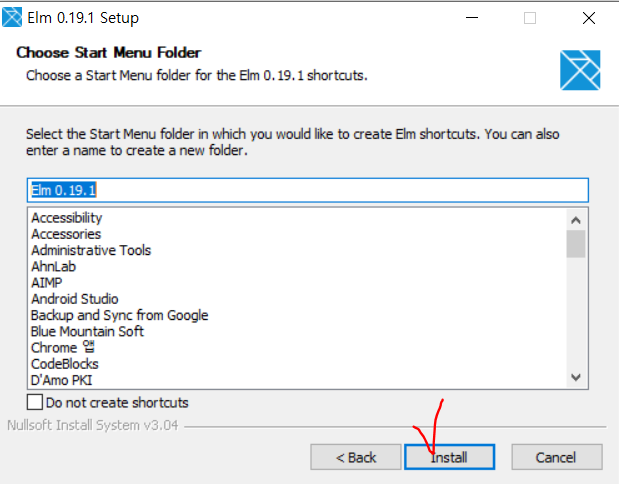Select CodeBlocks folder entry
Viewport: 619px width, 484px height.
pos(66,364)
